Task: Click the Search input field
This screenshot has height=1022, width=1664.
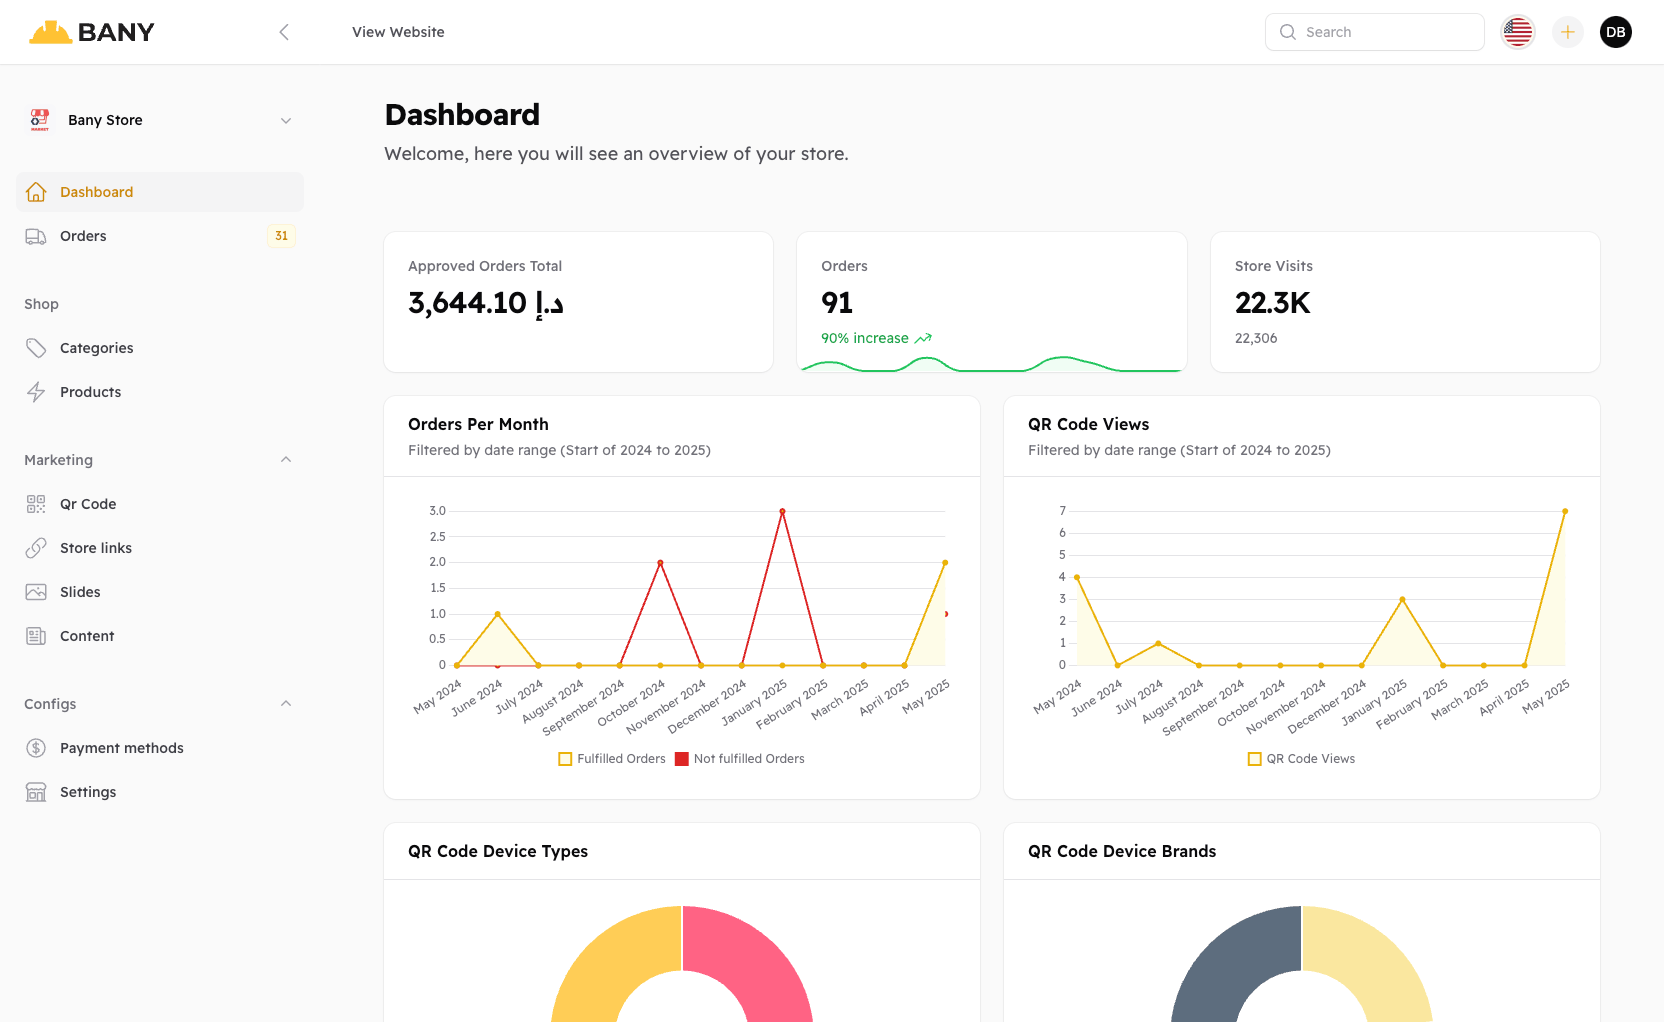Action: (1375, 32)
